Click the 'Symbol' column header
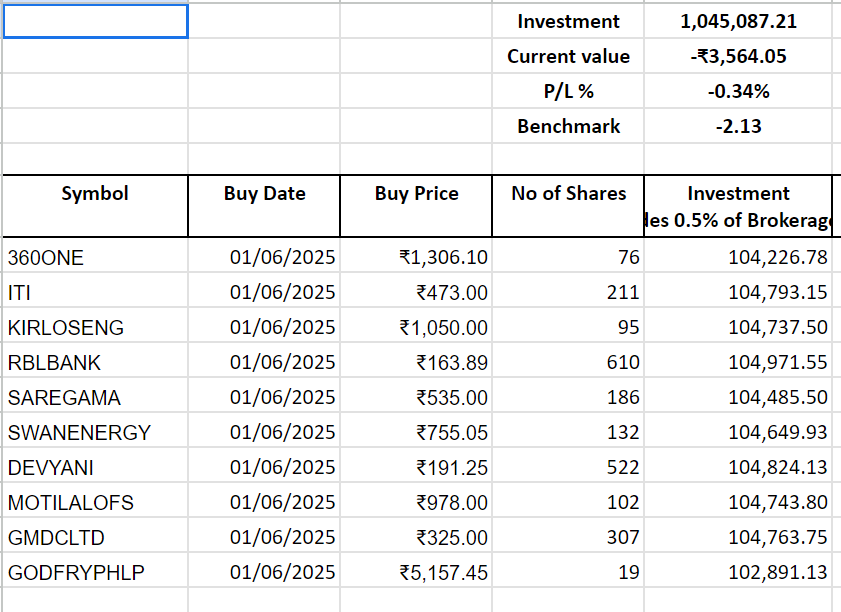Viewport: 841px width, 612px height. (x=95, y=206)
